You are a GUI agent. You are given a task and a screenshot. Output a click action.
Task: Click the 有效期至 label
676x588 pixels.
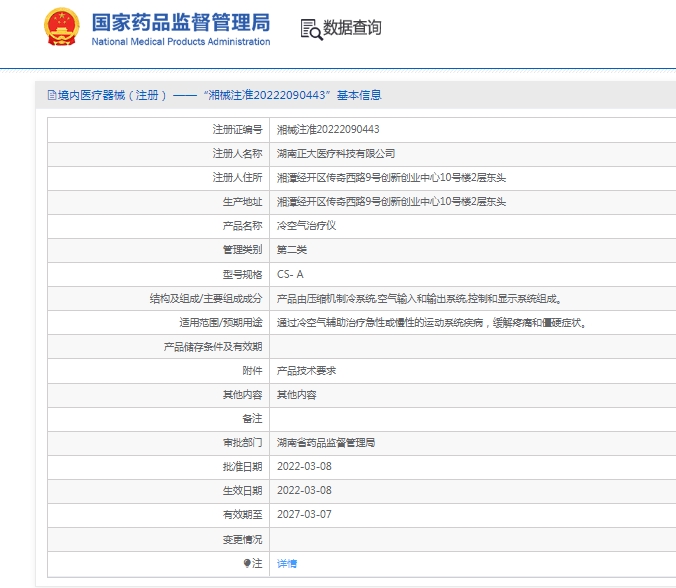coord(242,514)
